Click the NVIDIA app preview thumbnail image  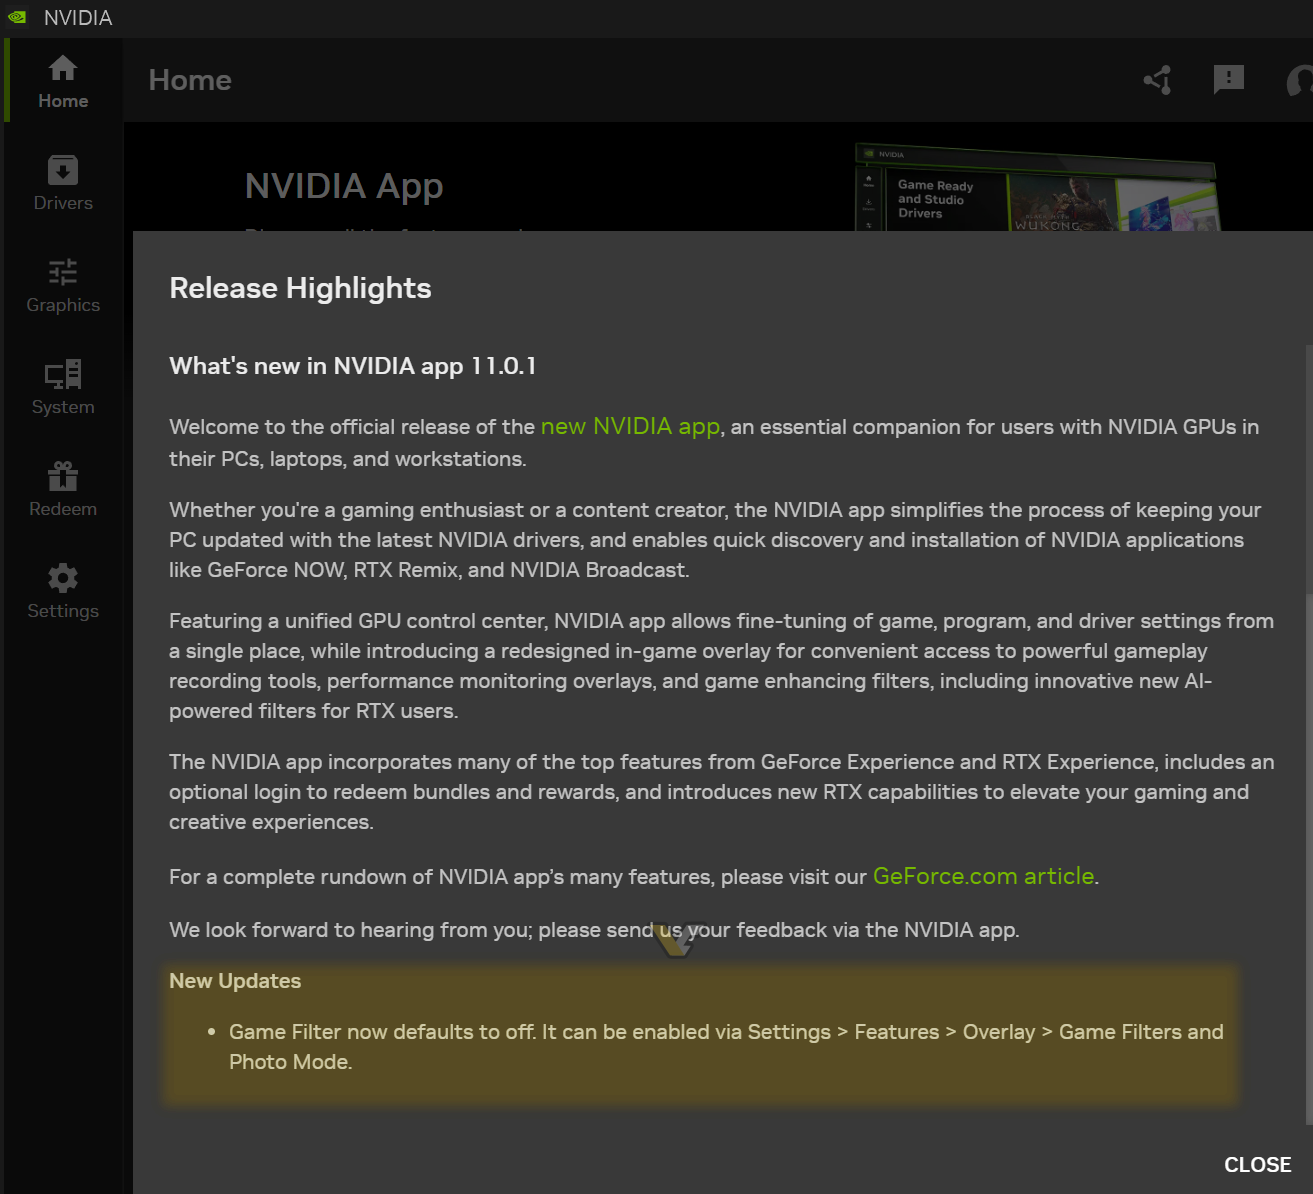pyautogui.click(x=1036, y=188)
